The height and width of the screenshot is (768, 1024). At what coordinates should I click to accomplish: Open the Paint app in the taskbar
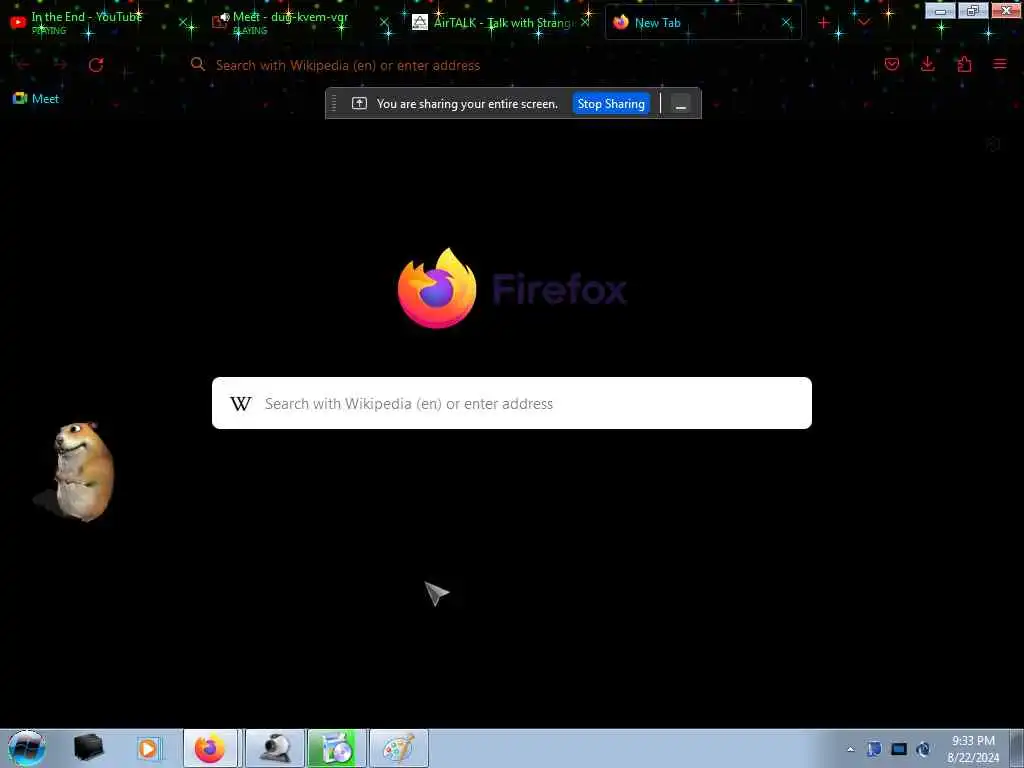click(x=399, y=748)
